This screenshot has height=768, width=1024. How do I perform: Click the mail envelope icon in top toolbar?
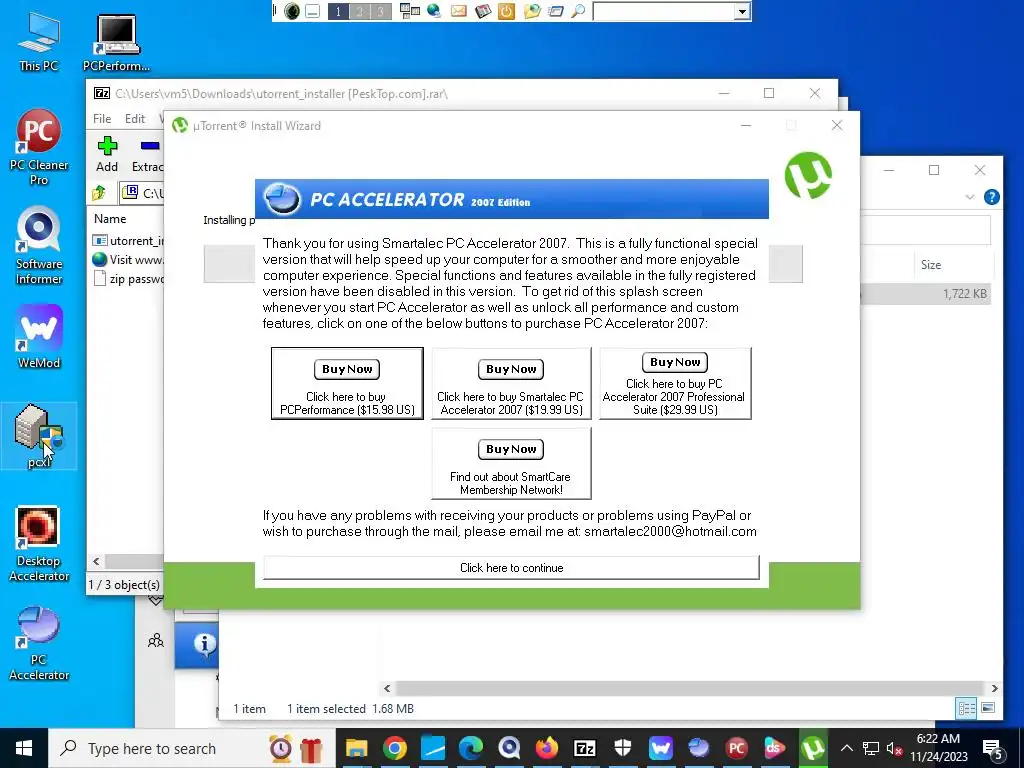(458, 11)
